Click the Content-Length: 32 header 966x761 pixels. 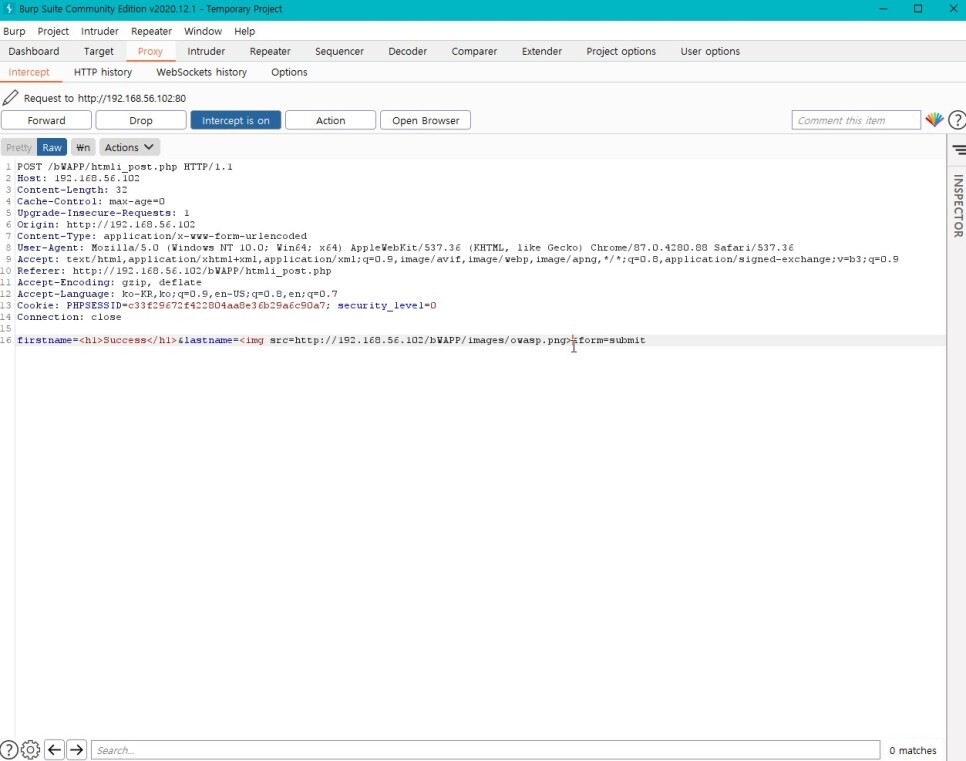(x=72, y=190)
